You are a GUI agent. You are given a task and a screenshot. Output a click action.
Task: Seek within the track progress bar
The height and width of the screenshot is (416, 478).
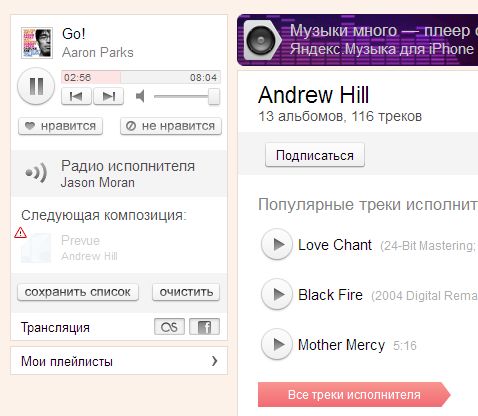pos(141,77)
